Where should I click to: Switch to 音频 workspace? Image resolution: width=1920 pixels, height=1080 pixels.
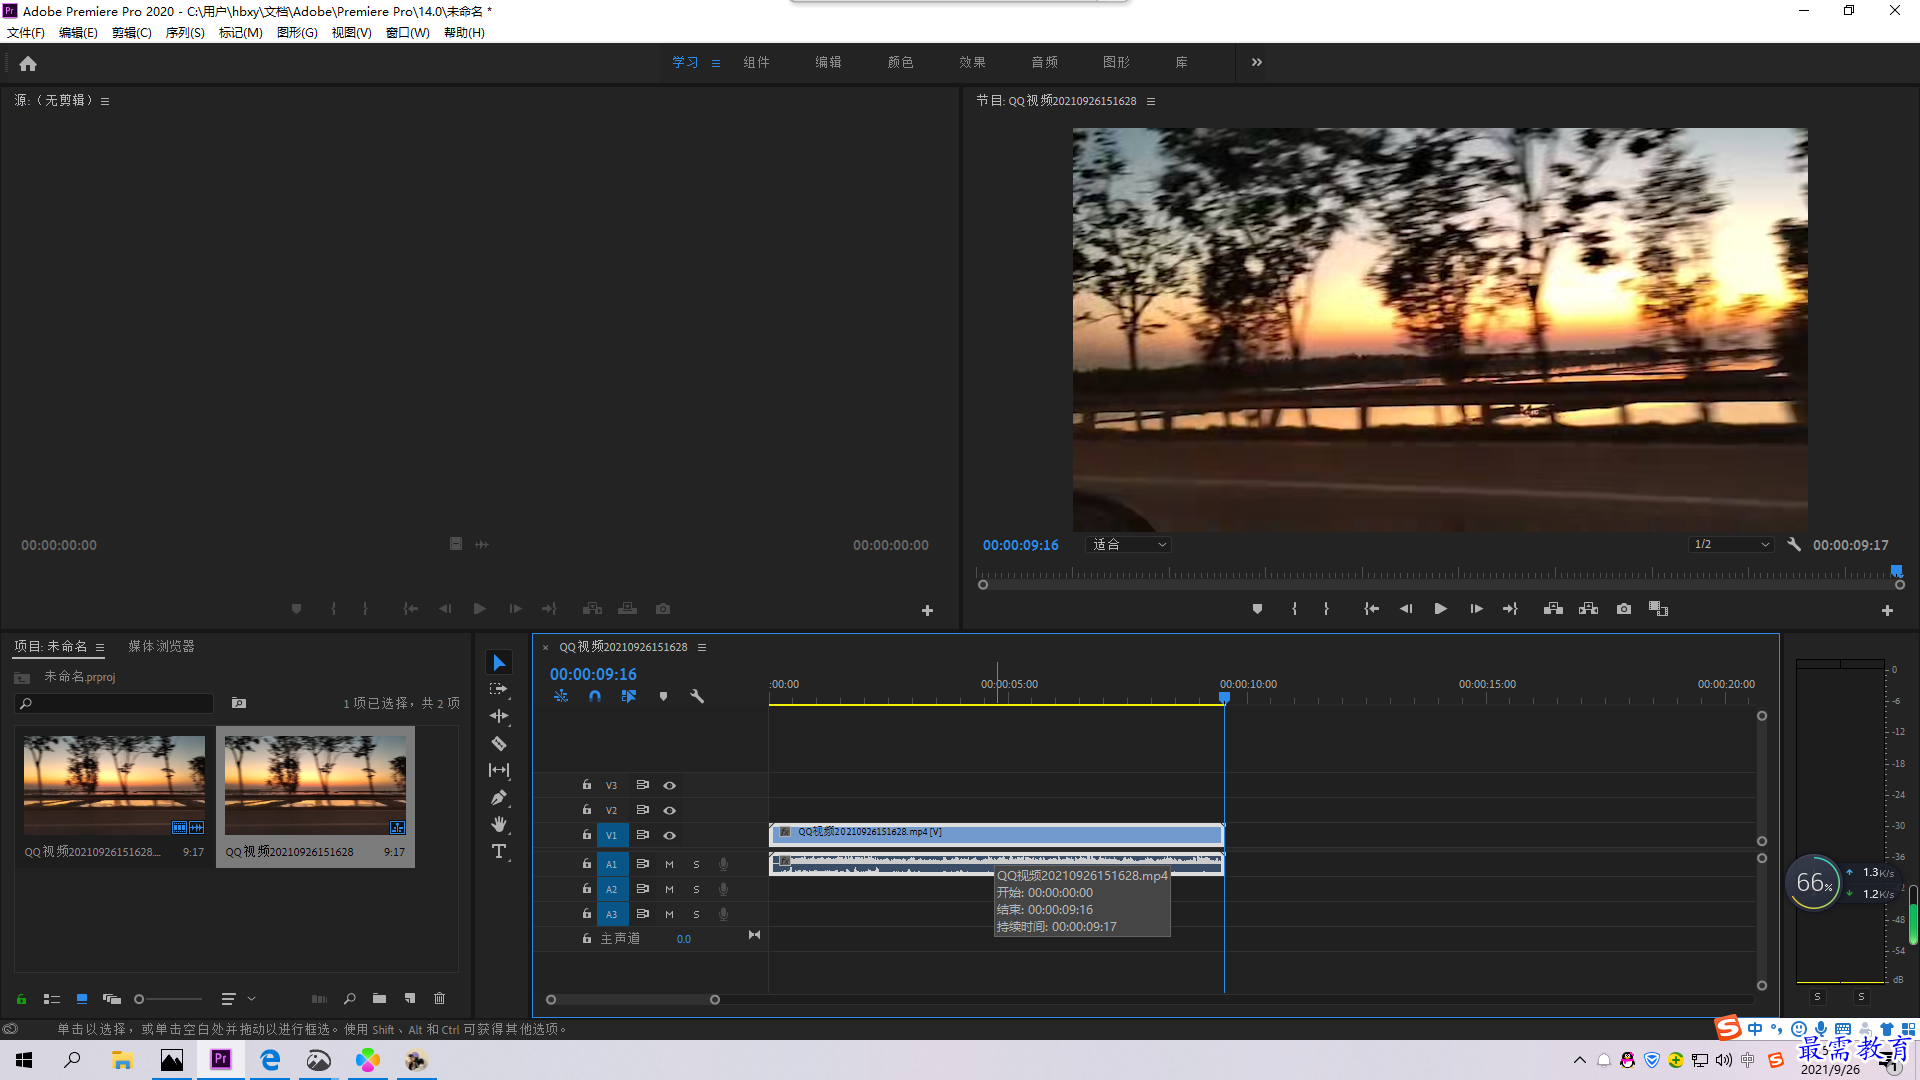(x=1044, y=62)
